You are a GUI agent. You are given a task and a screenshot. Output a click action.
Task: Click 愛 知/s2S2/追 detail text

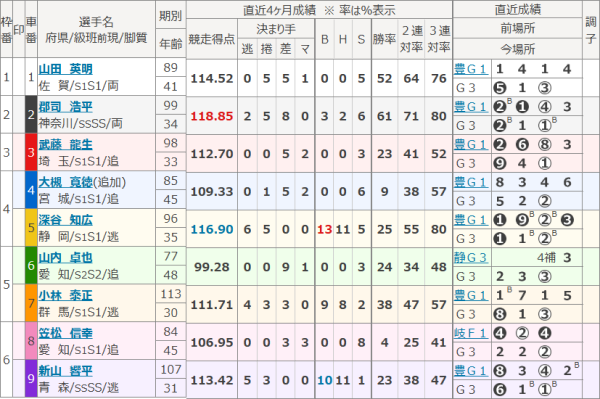point(78,274)
